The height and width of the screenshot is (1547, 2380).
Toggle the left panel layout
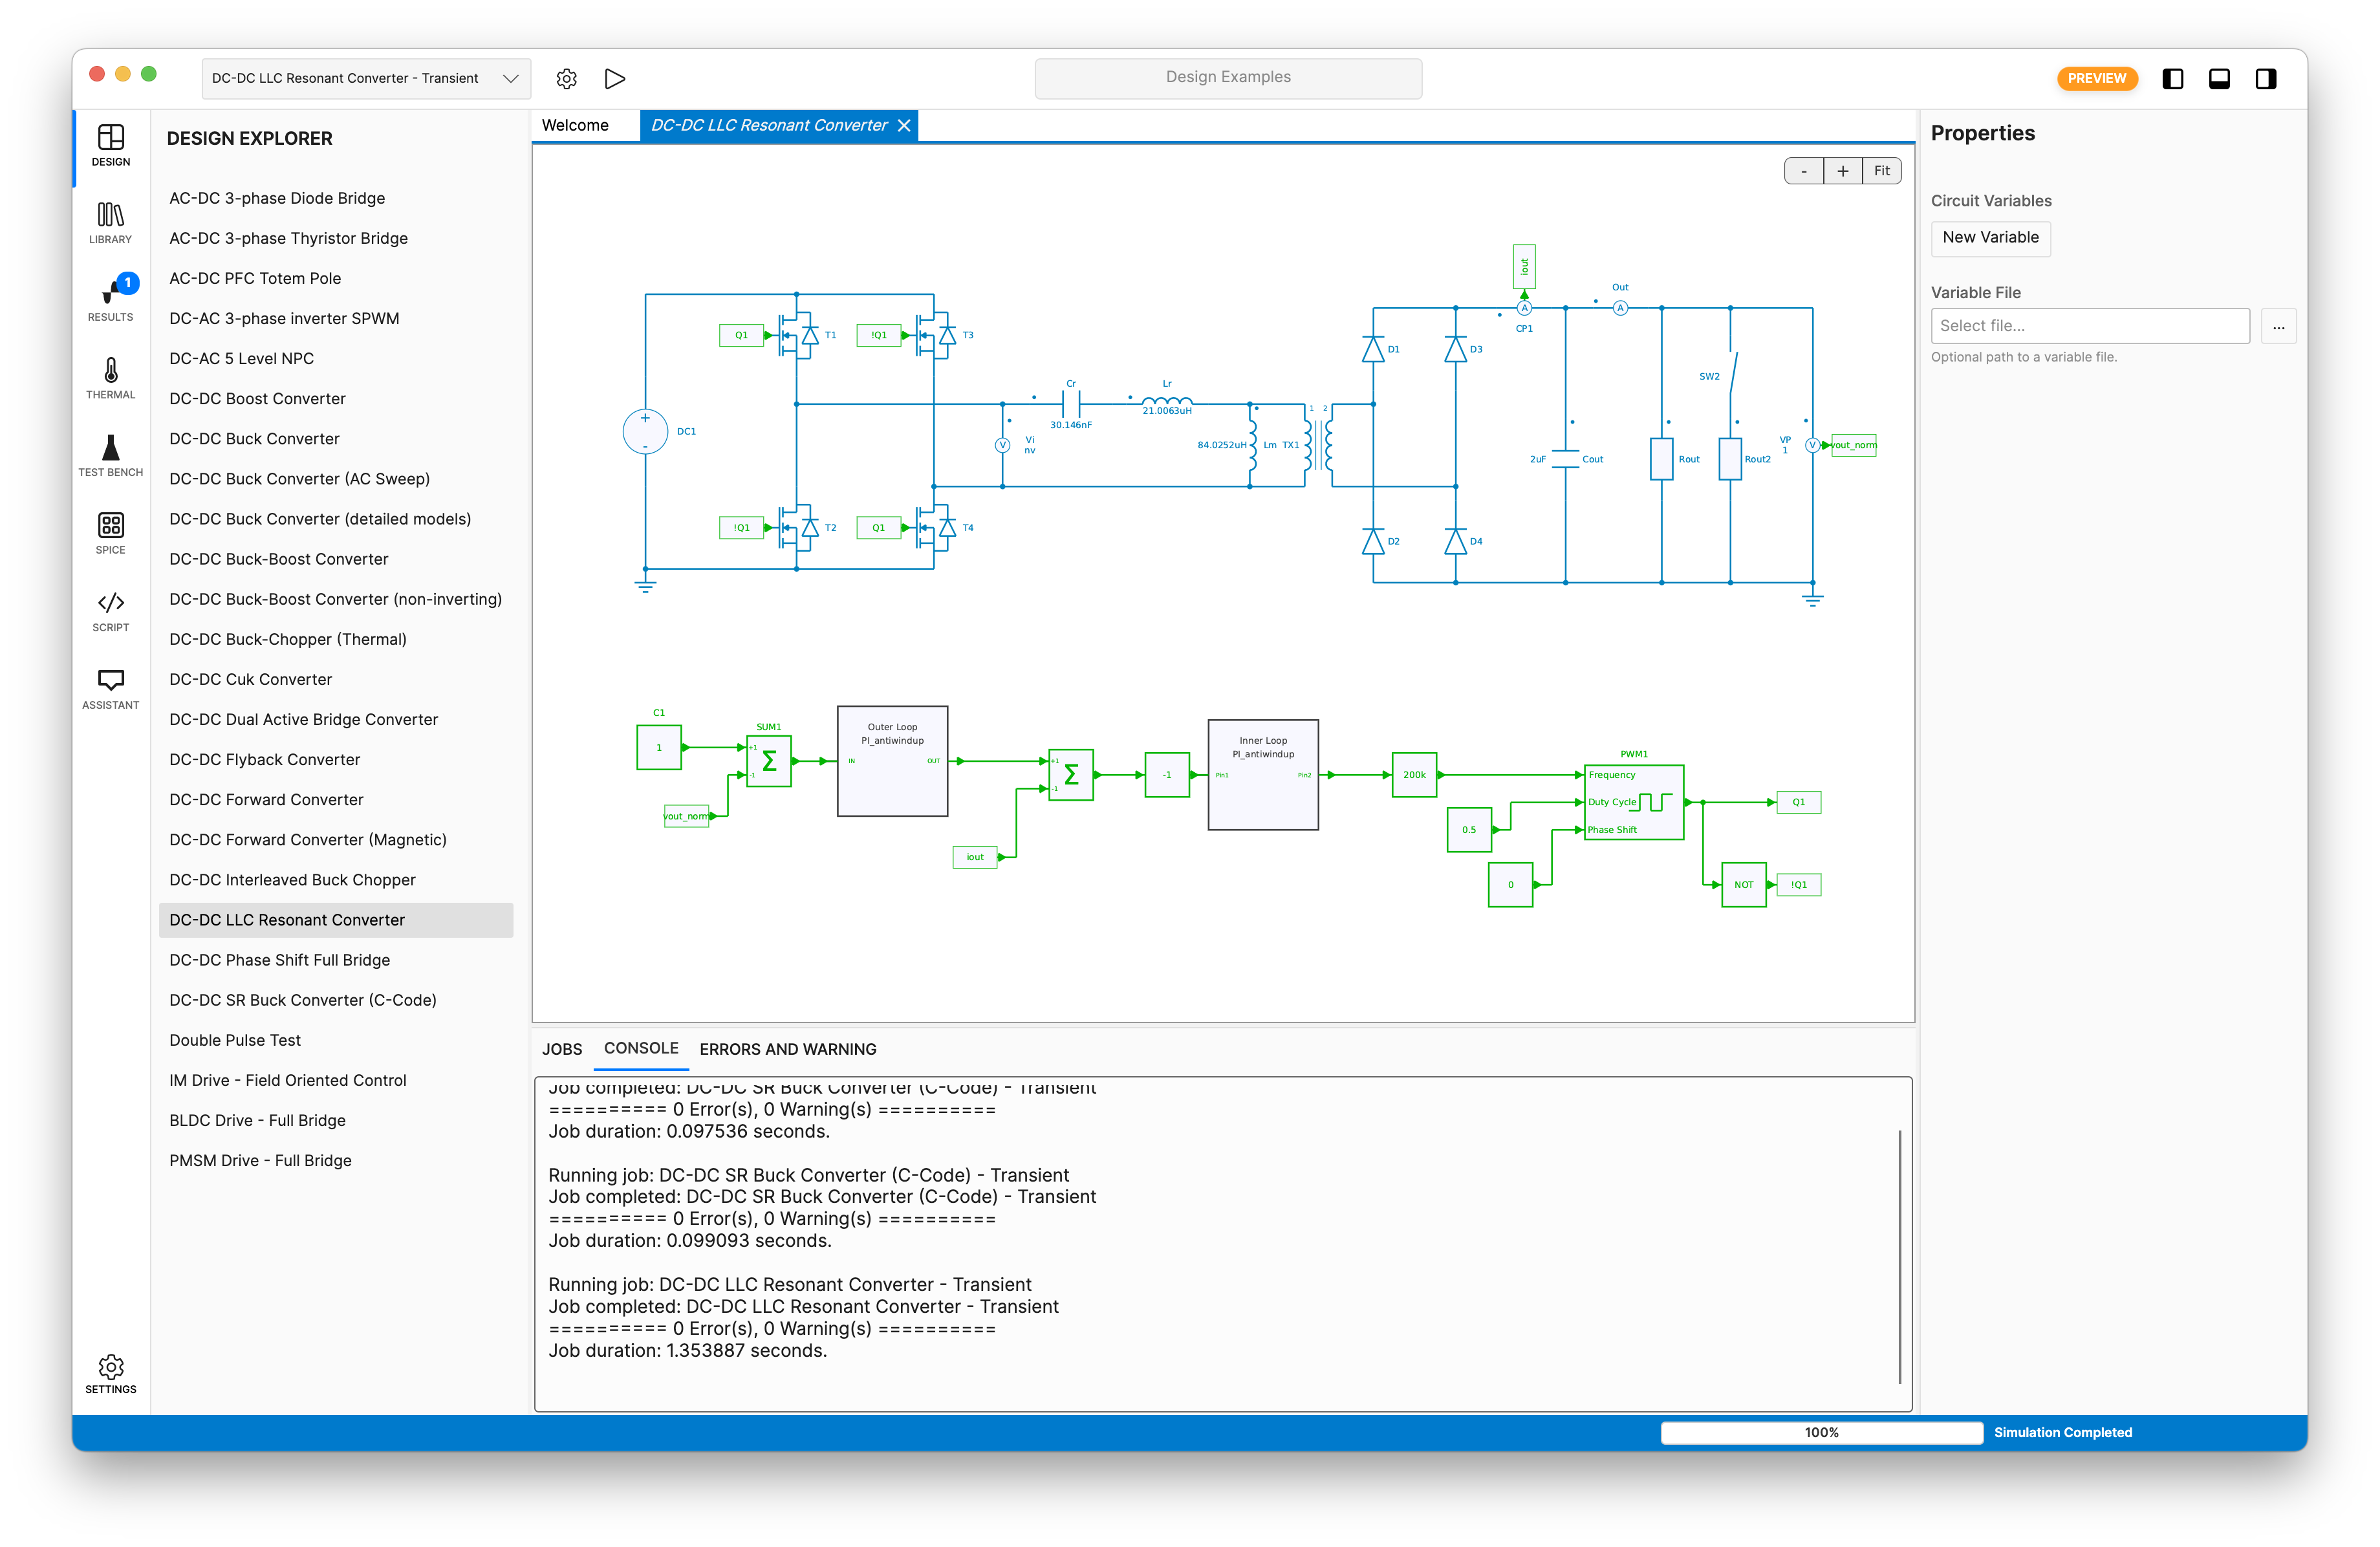coord(2172,78)
